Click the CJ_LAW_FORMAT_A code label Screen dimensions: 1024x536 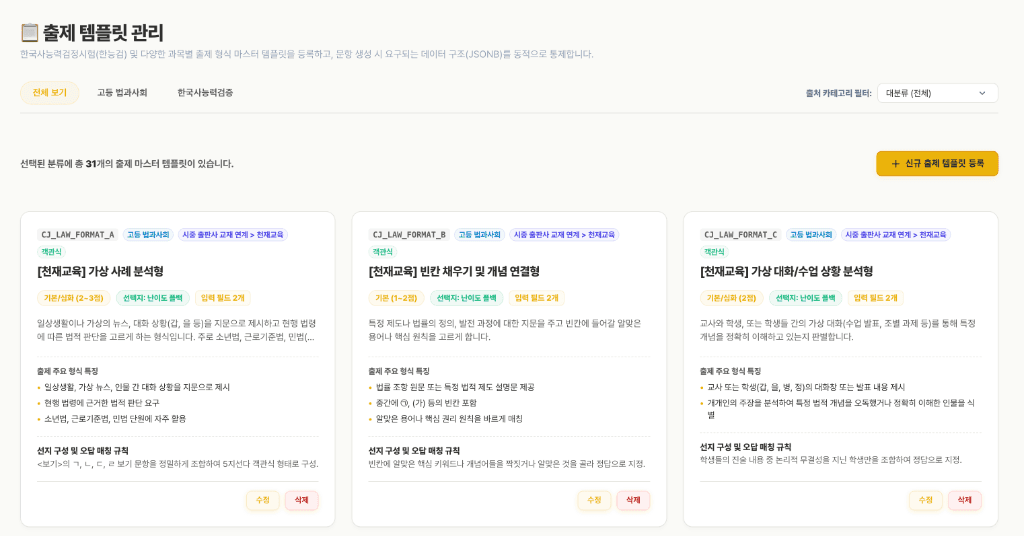point(78,234)
